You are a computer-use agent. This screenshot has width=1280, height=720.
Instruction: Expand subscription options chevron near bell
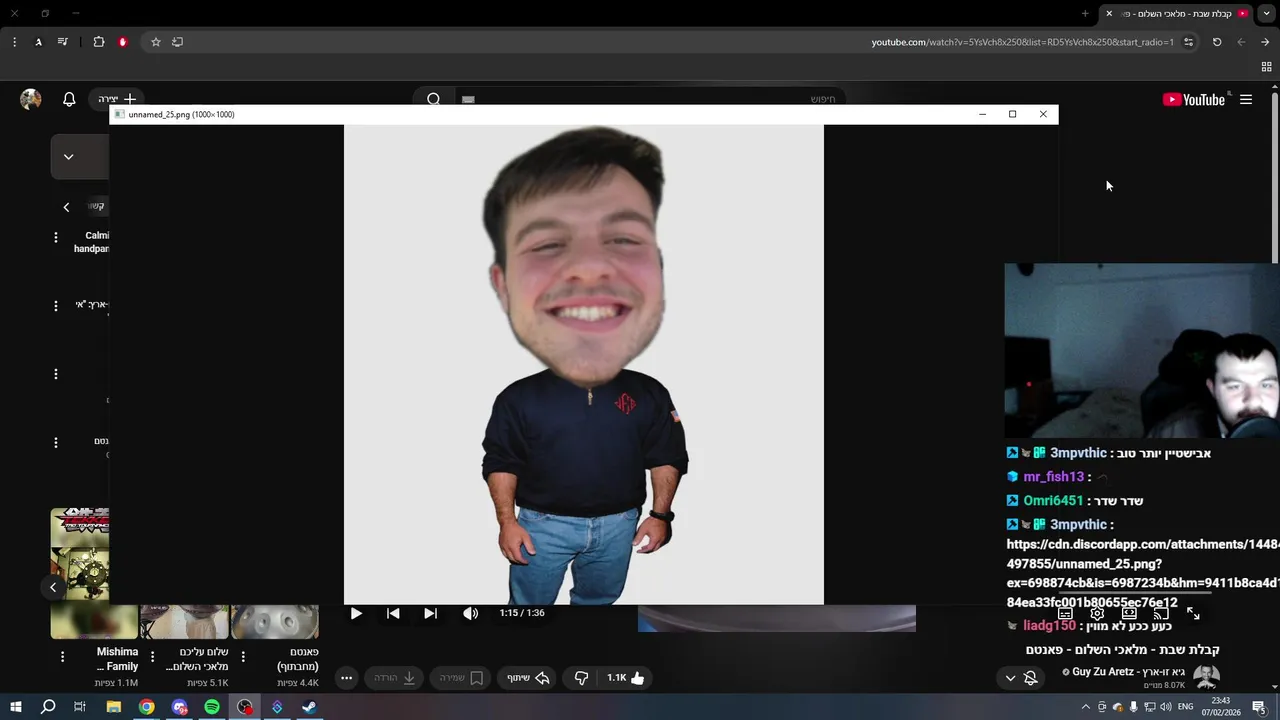(x=1010, y=678)
